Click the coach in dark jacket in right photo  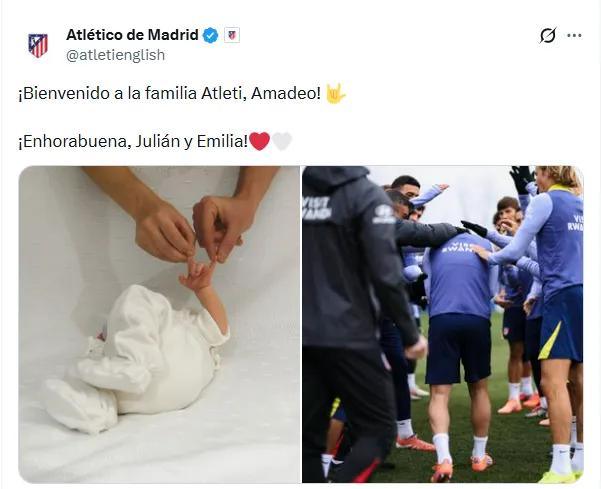click(355, 322)
